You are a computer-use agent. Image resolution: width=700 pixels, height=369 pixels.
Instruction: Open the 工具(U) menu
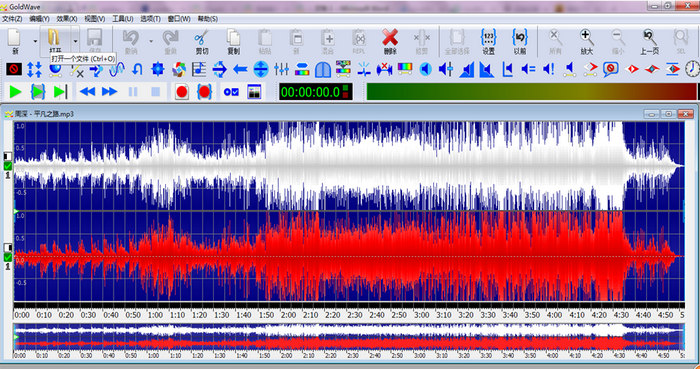[123, 19]
